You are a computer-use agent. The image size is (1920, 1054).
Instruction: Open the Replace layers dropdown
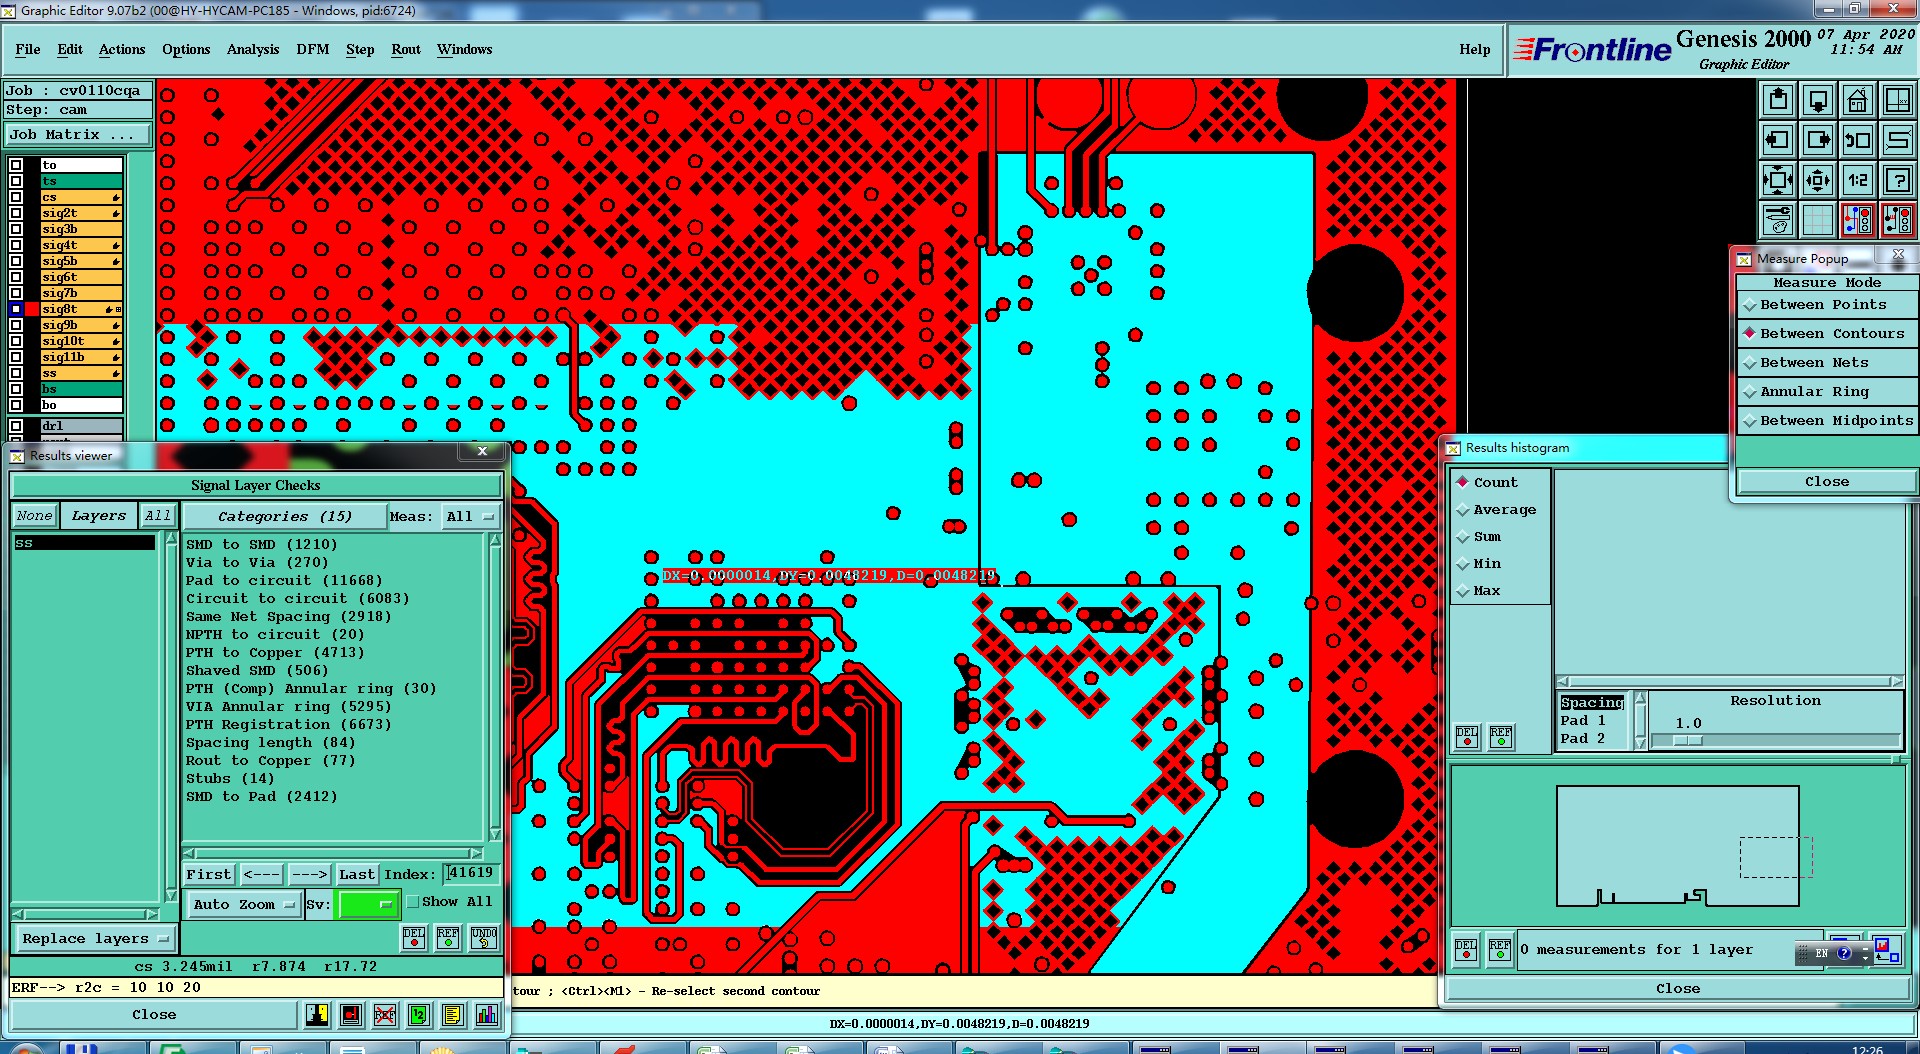click(x=95, y=939)
